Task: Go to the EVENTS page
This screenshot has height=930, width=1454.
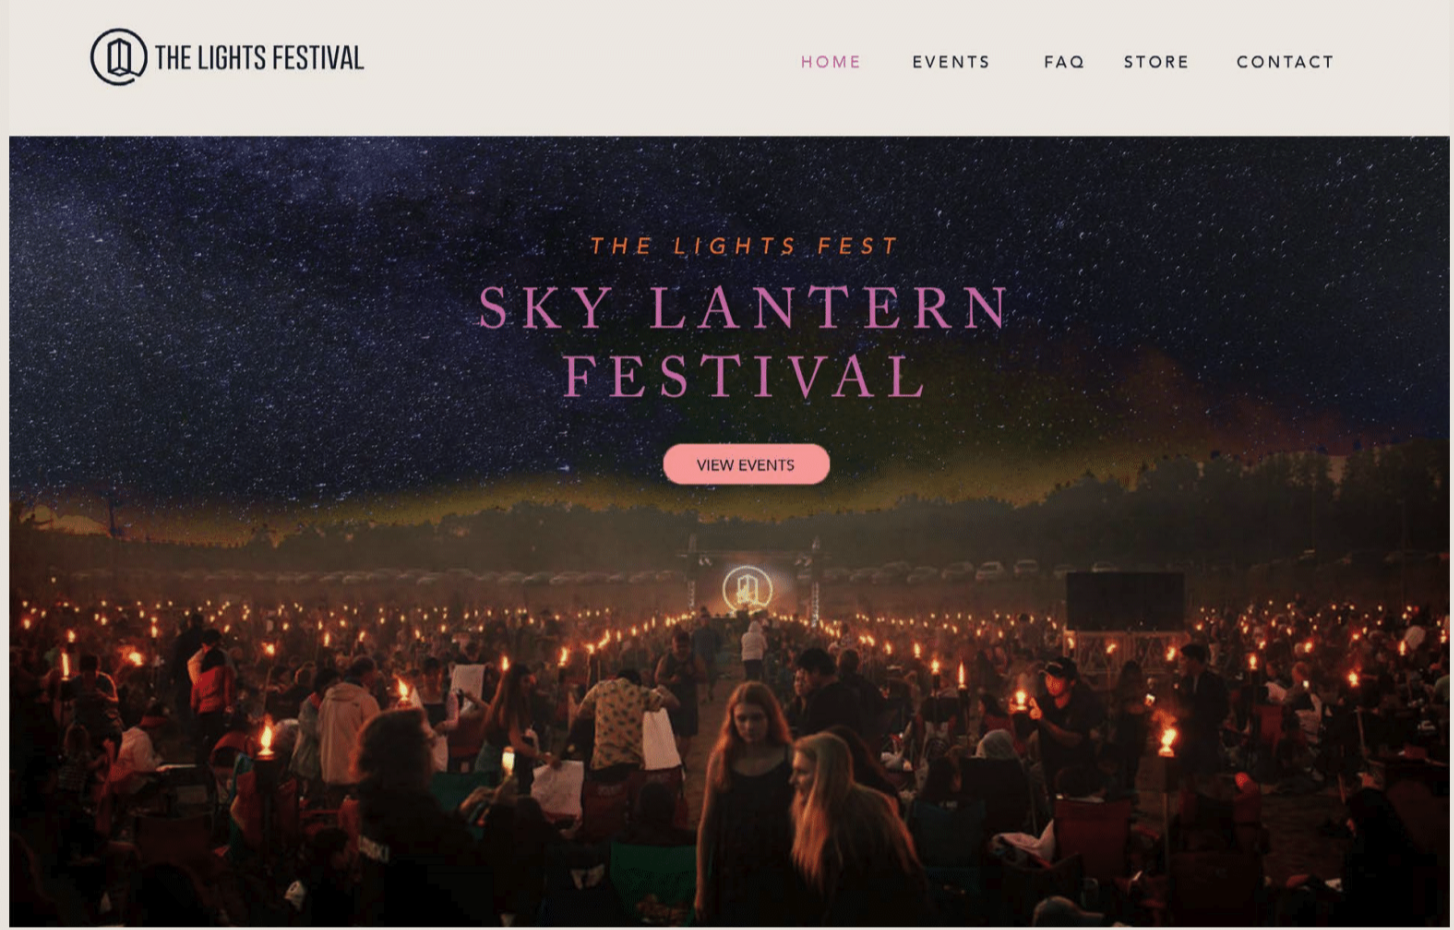Action: click(951, 62)
